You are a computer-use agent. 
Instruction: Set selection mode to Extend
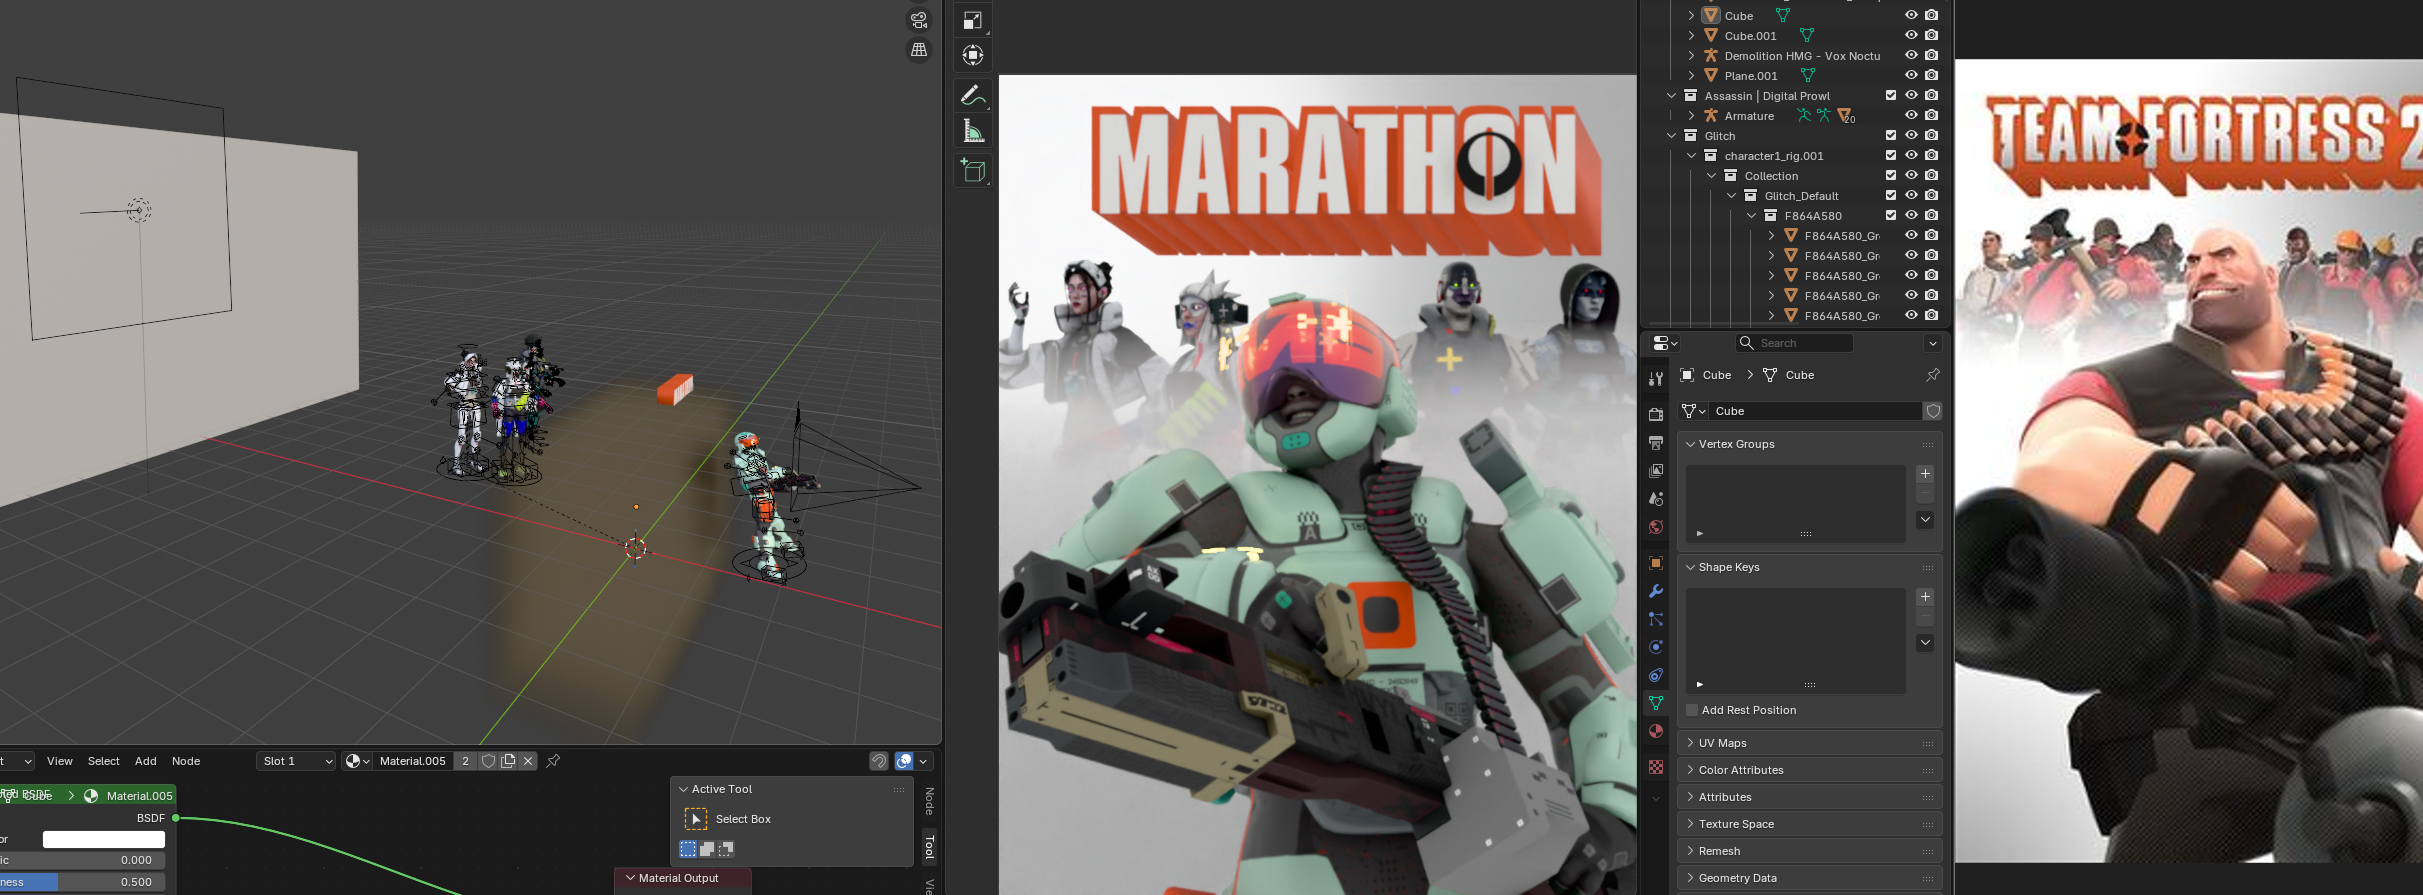pyautogui.click(x=707, y=849)
